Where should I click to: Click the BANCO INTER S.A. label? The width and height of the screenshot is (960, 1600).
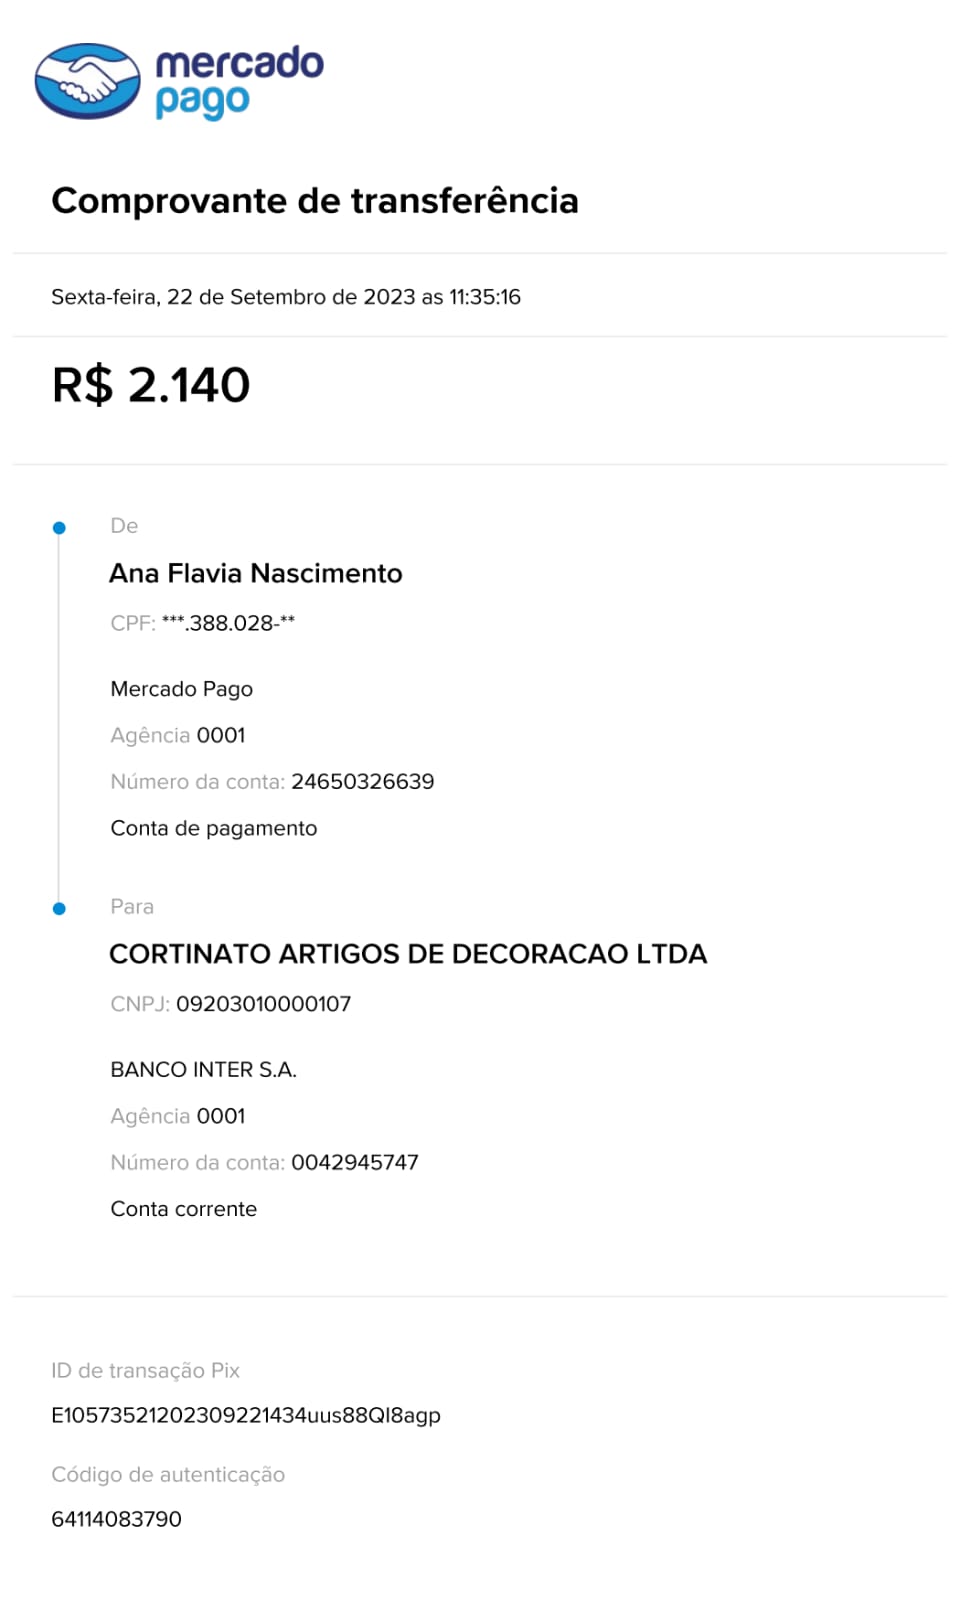pyautogui.click(x=204, y=1070)
